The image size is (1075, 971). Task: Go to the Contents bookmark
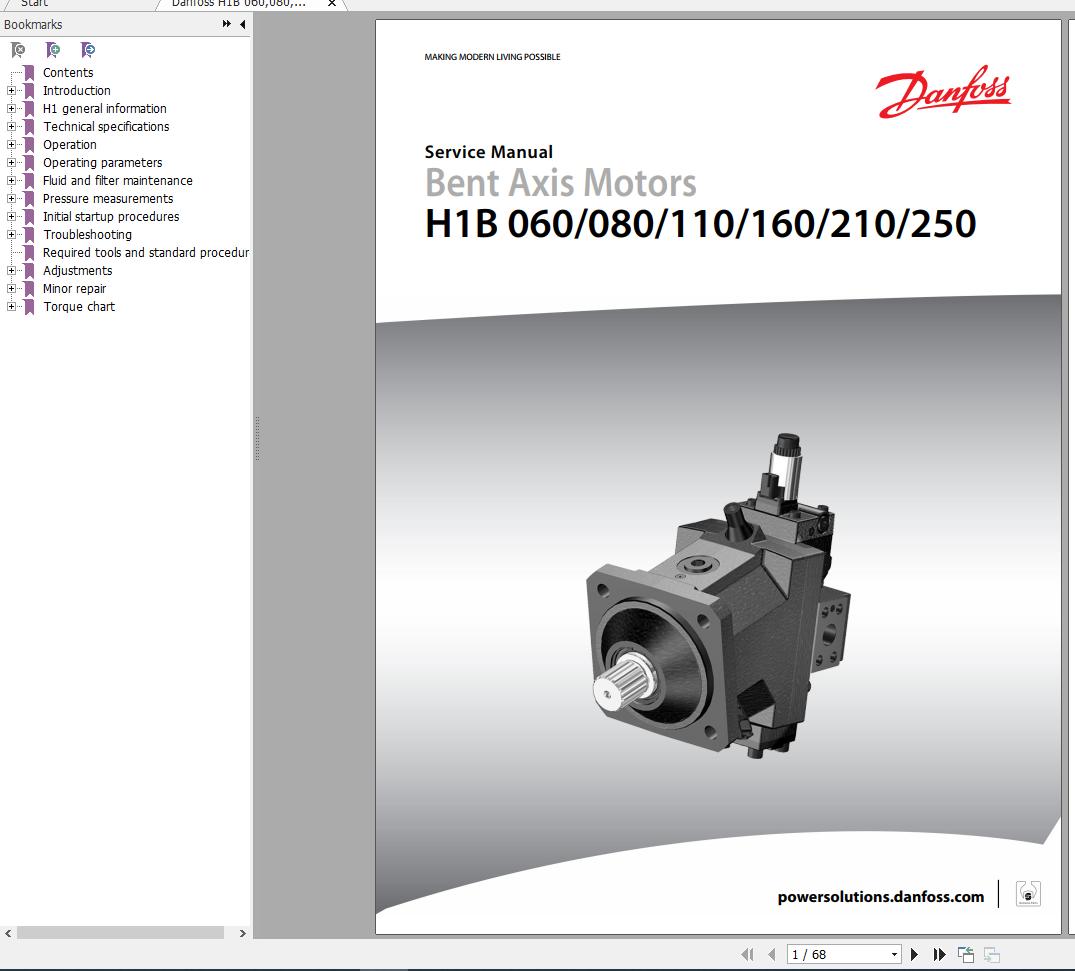[x=68, y=72]
